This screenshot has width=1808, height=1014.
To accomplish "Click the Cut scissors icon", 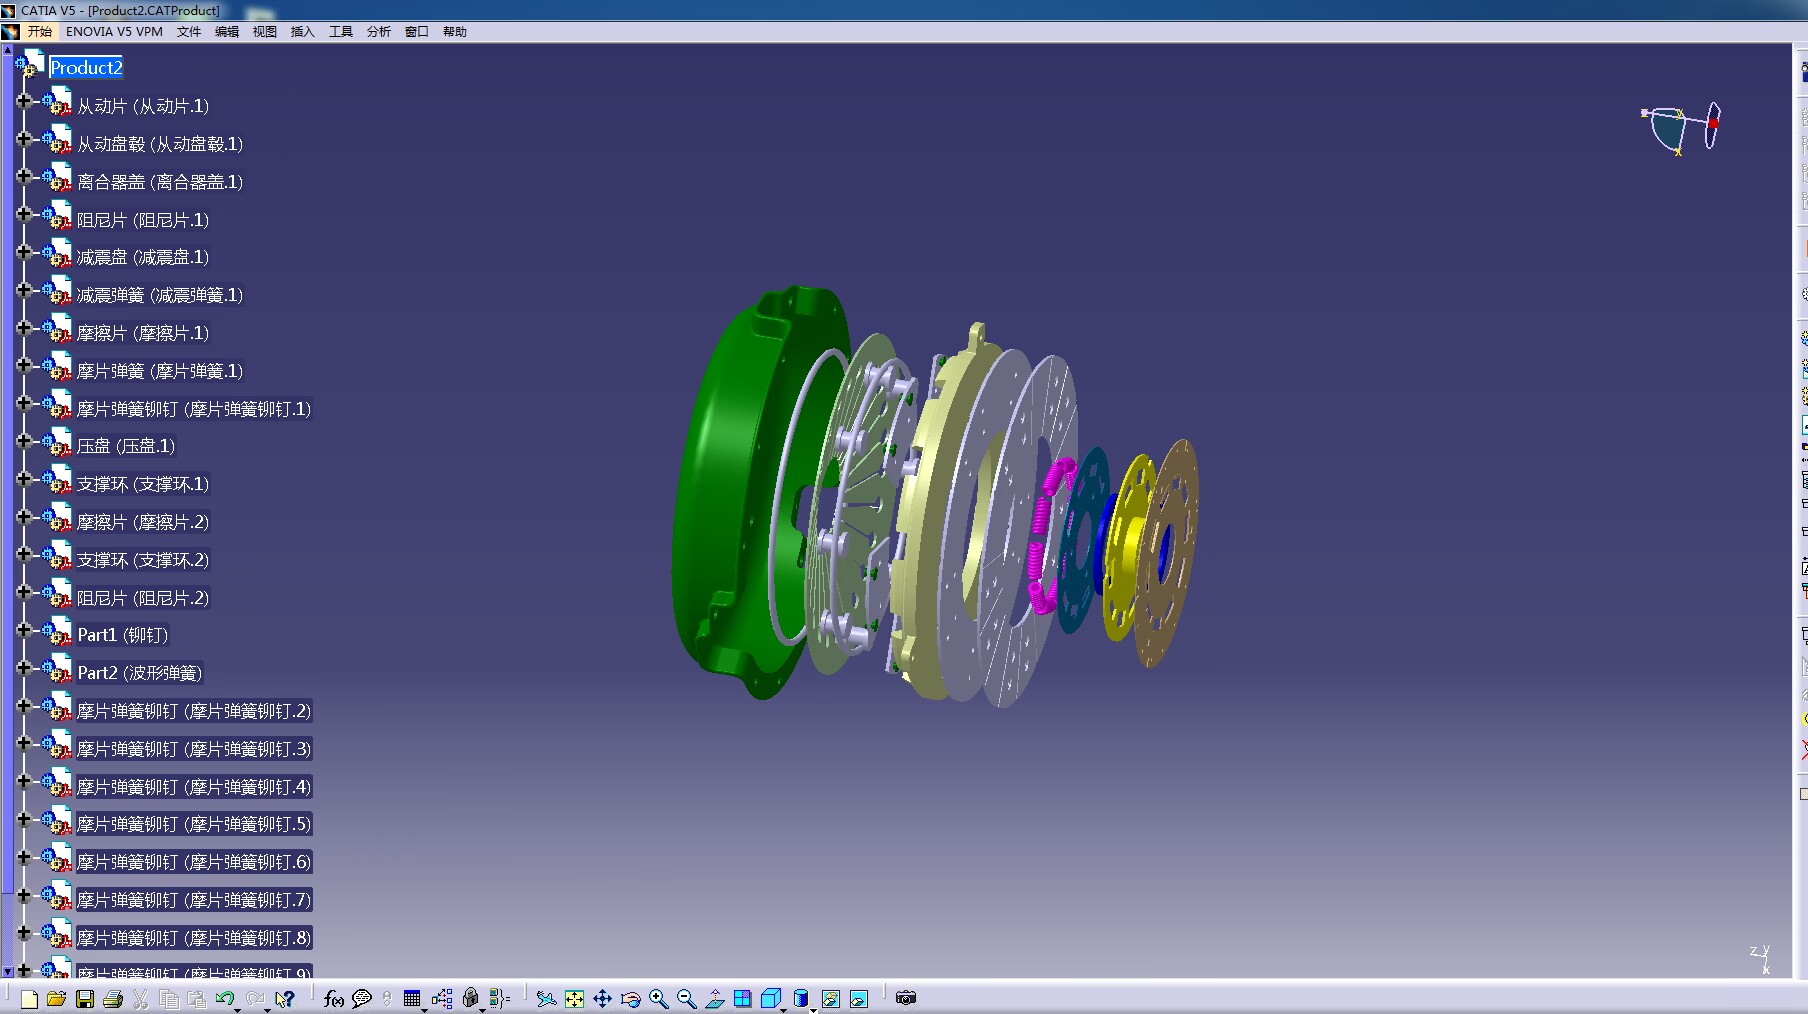I will [x=140, y=998].
